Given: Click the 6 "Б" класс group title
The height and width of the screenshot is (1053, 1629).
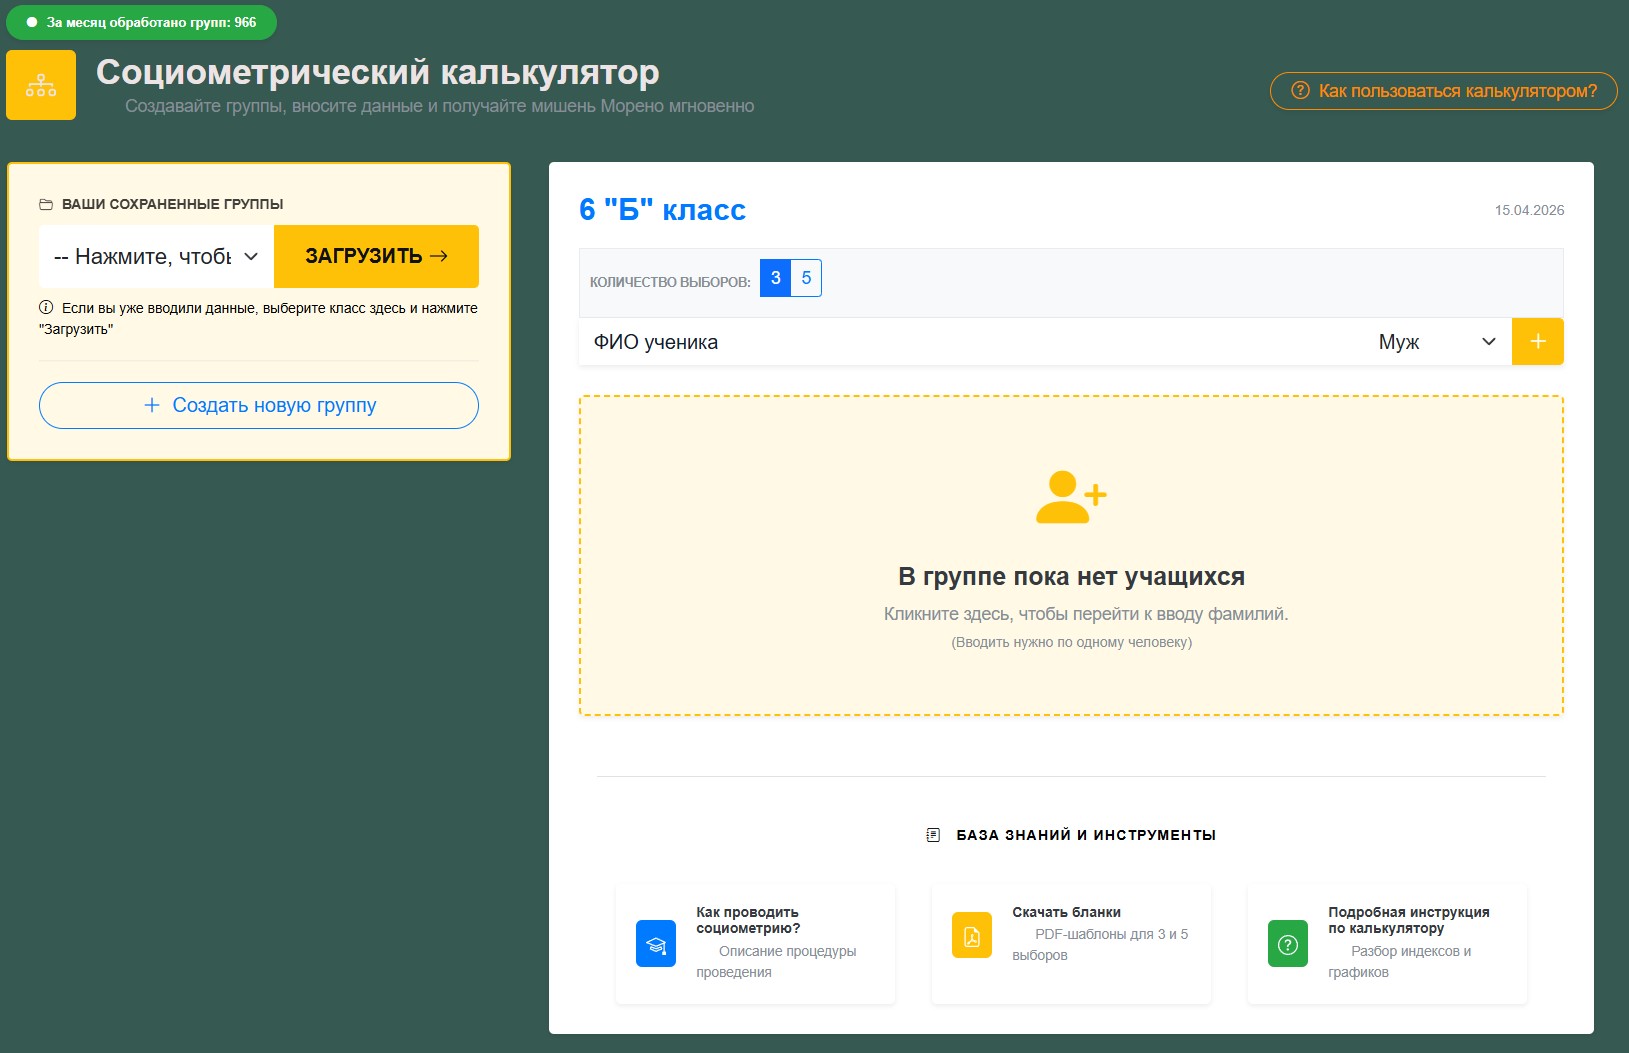Looking at the screenshot, I should click(x=662, y=210).
